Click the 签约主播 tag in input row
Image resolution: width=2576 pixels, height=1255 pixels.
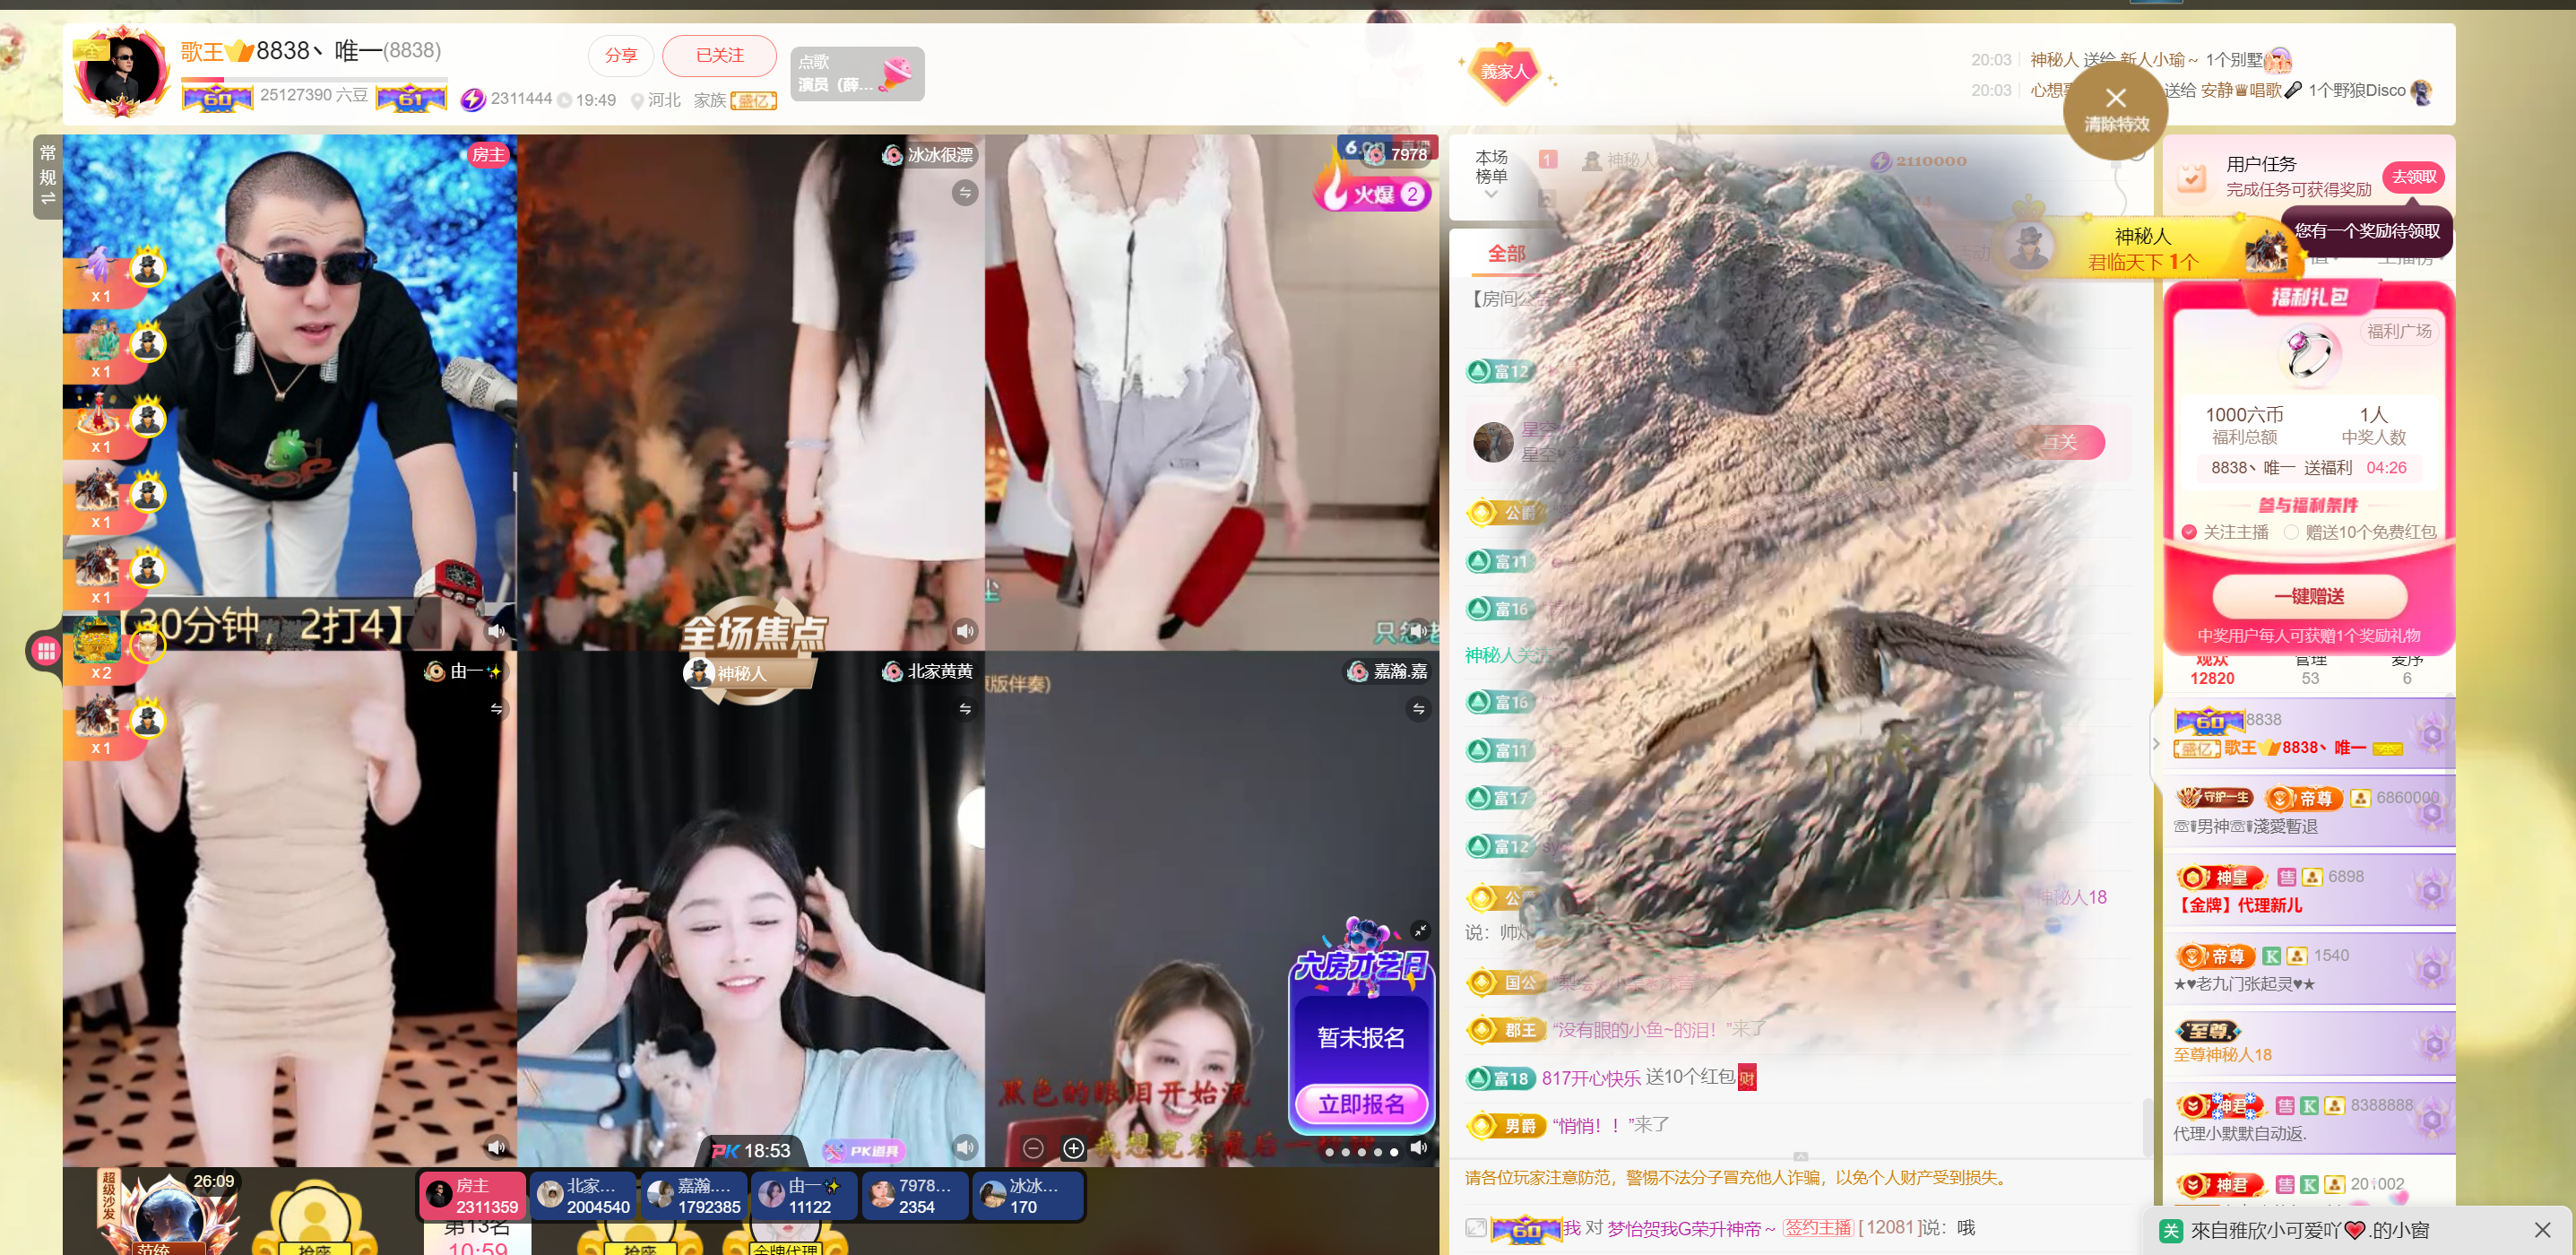tap(1818, 1228)
